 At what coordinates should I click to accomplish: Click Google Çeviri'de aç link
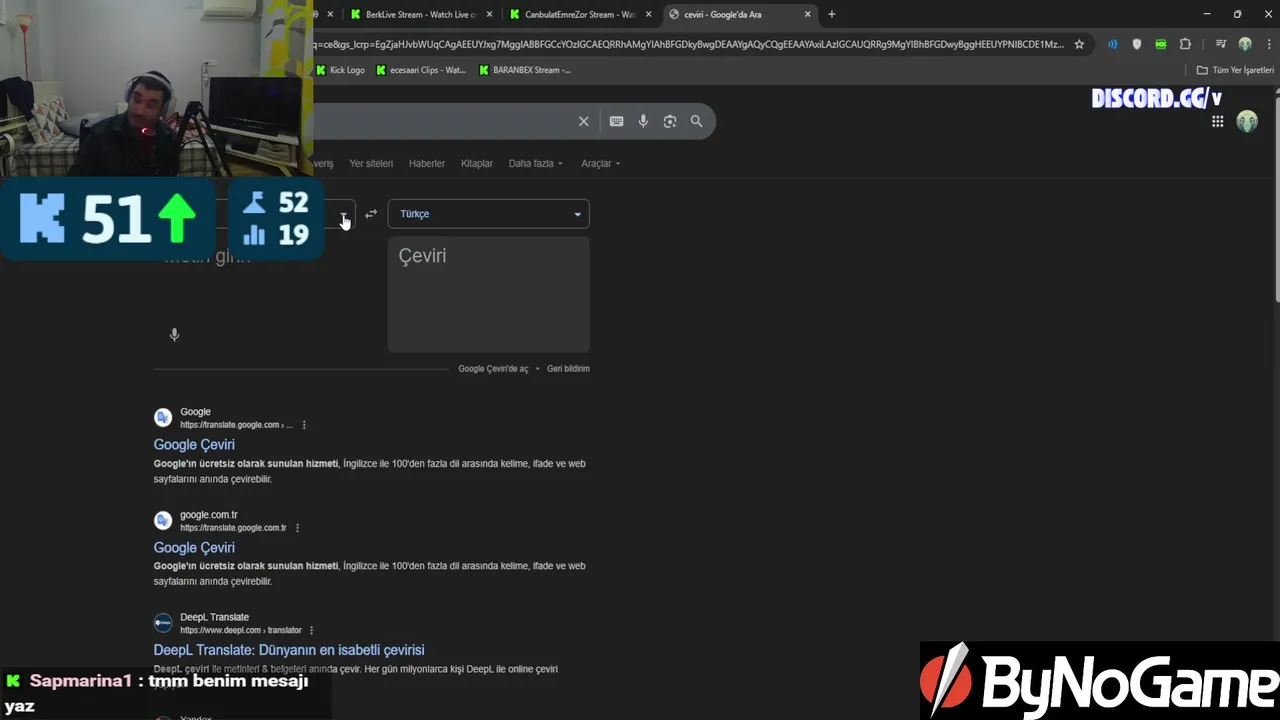coord(493,369)
